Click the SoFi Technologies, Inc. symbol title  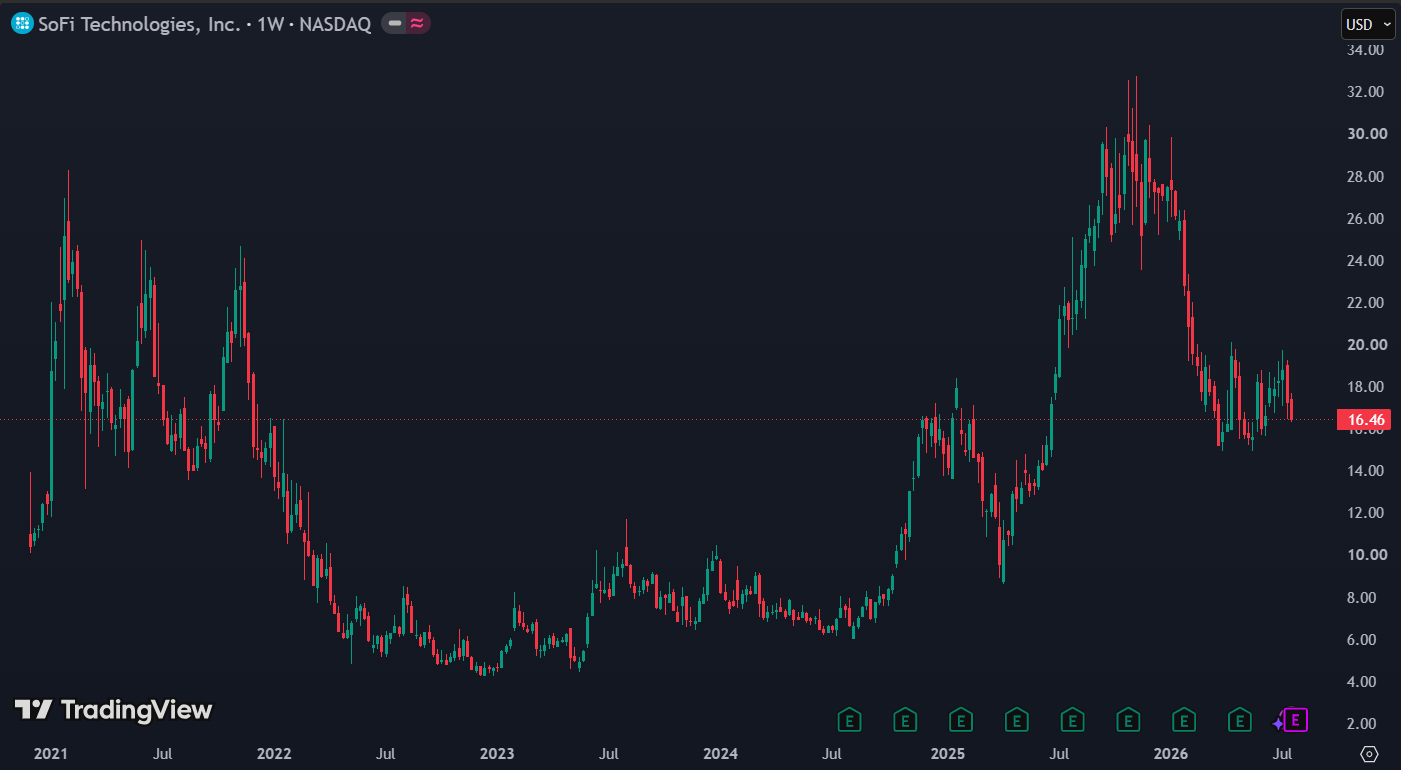pos(139,24)
